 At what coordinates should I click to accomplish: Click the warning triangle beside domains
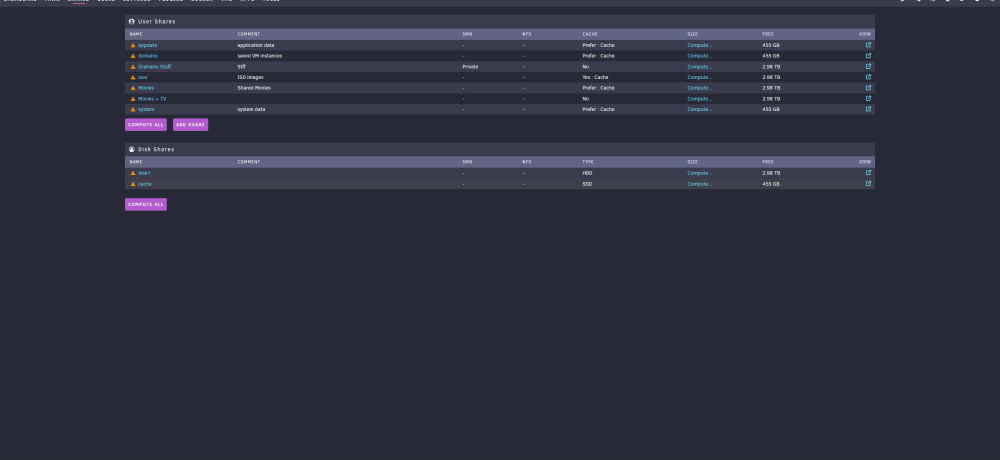[133, 56]
